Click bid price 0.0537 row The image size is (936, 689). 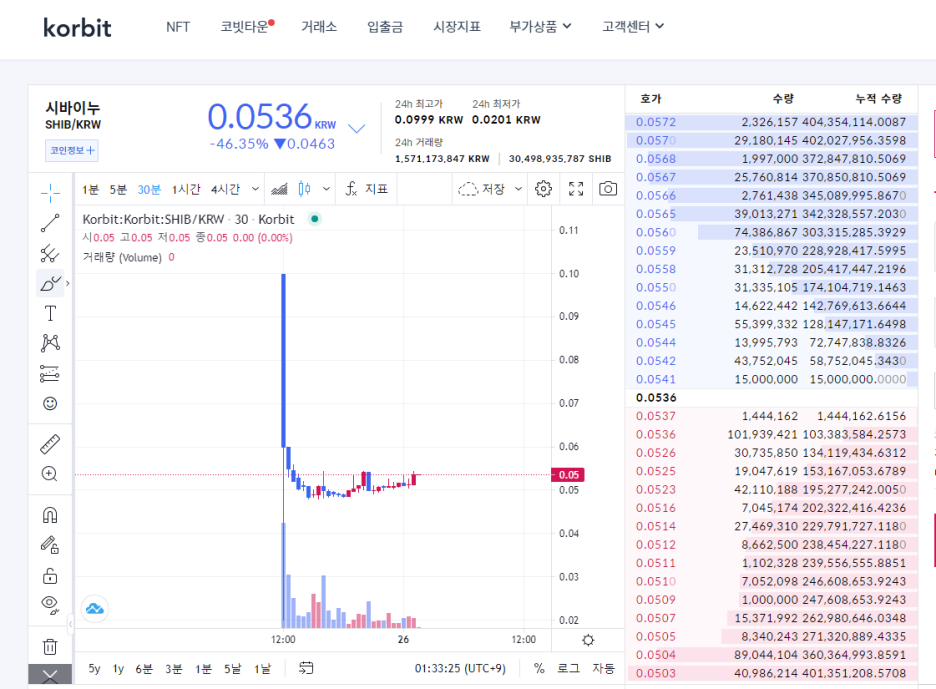pos(771,416)
